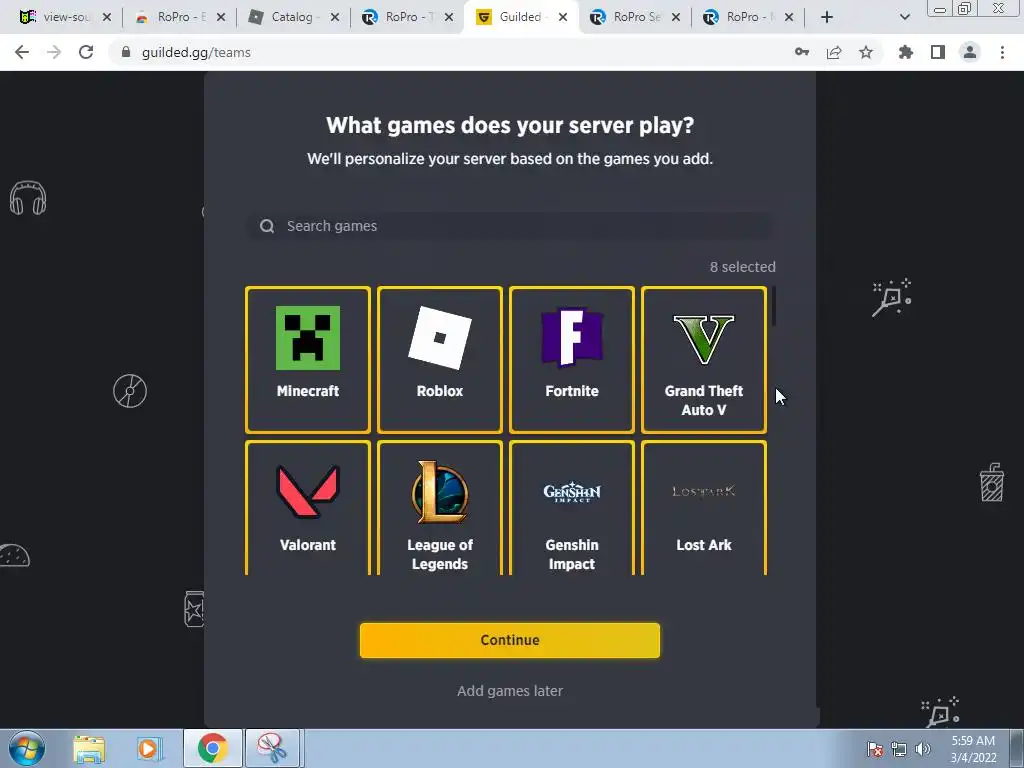This screenshot has height=768, width=1024.
Task: Share this page icon
Action: (834, 52)
